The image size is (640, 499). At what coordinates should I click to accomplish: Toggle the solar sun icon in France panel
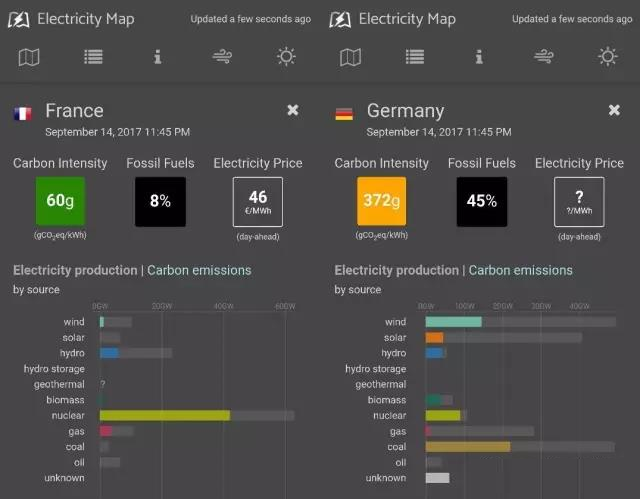click(x=286, y=57)
